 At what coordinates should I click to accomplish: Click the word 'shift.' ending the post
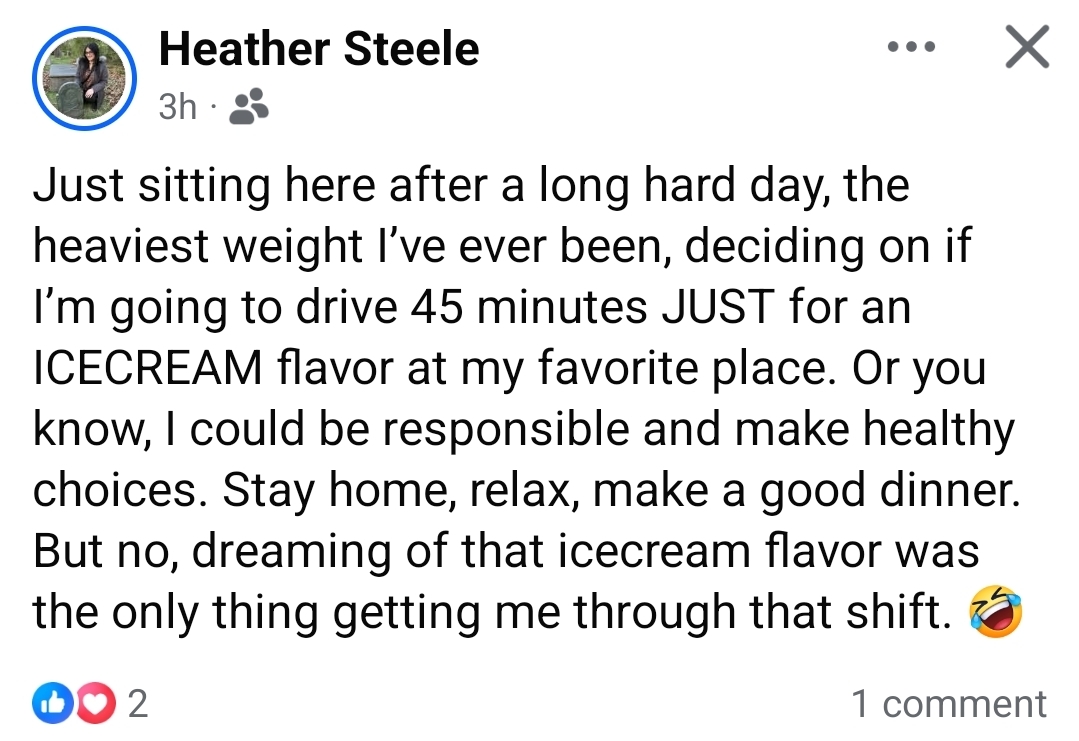pos(899,611)
